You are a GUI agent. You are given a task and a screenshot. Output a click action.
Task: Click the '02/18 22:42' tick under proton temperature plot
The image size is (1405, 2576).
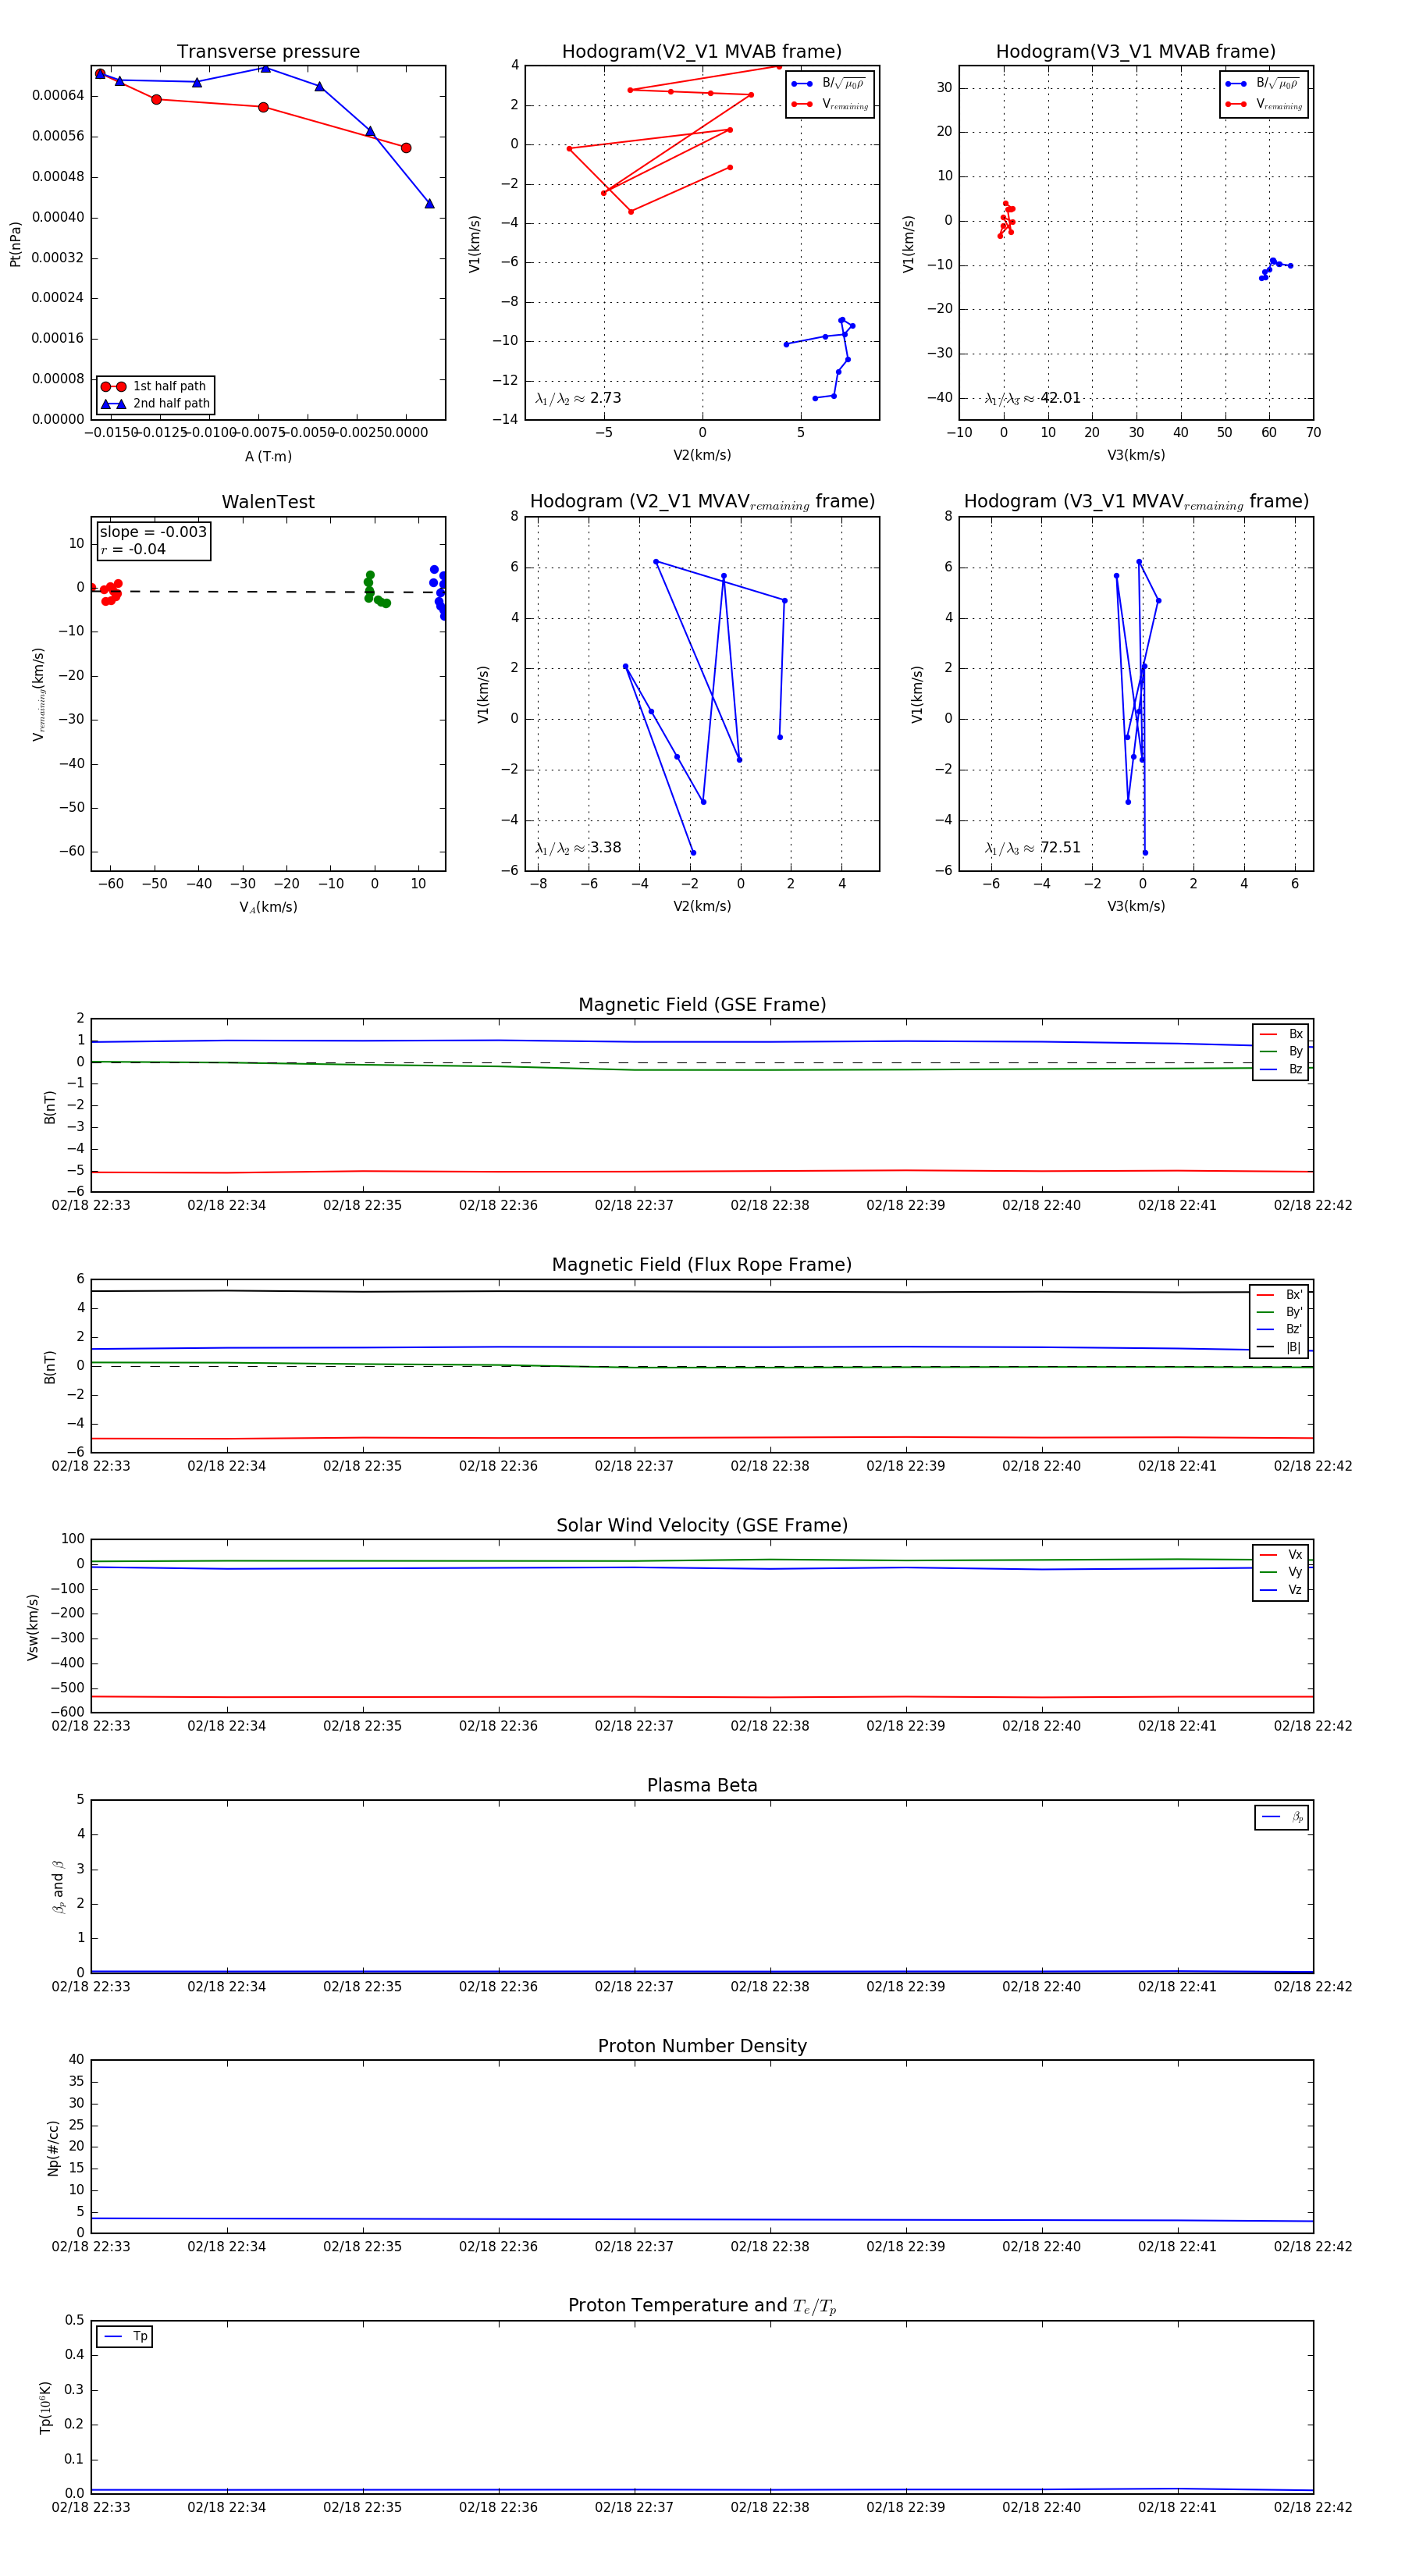tap(1313, 2507)
